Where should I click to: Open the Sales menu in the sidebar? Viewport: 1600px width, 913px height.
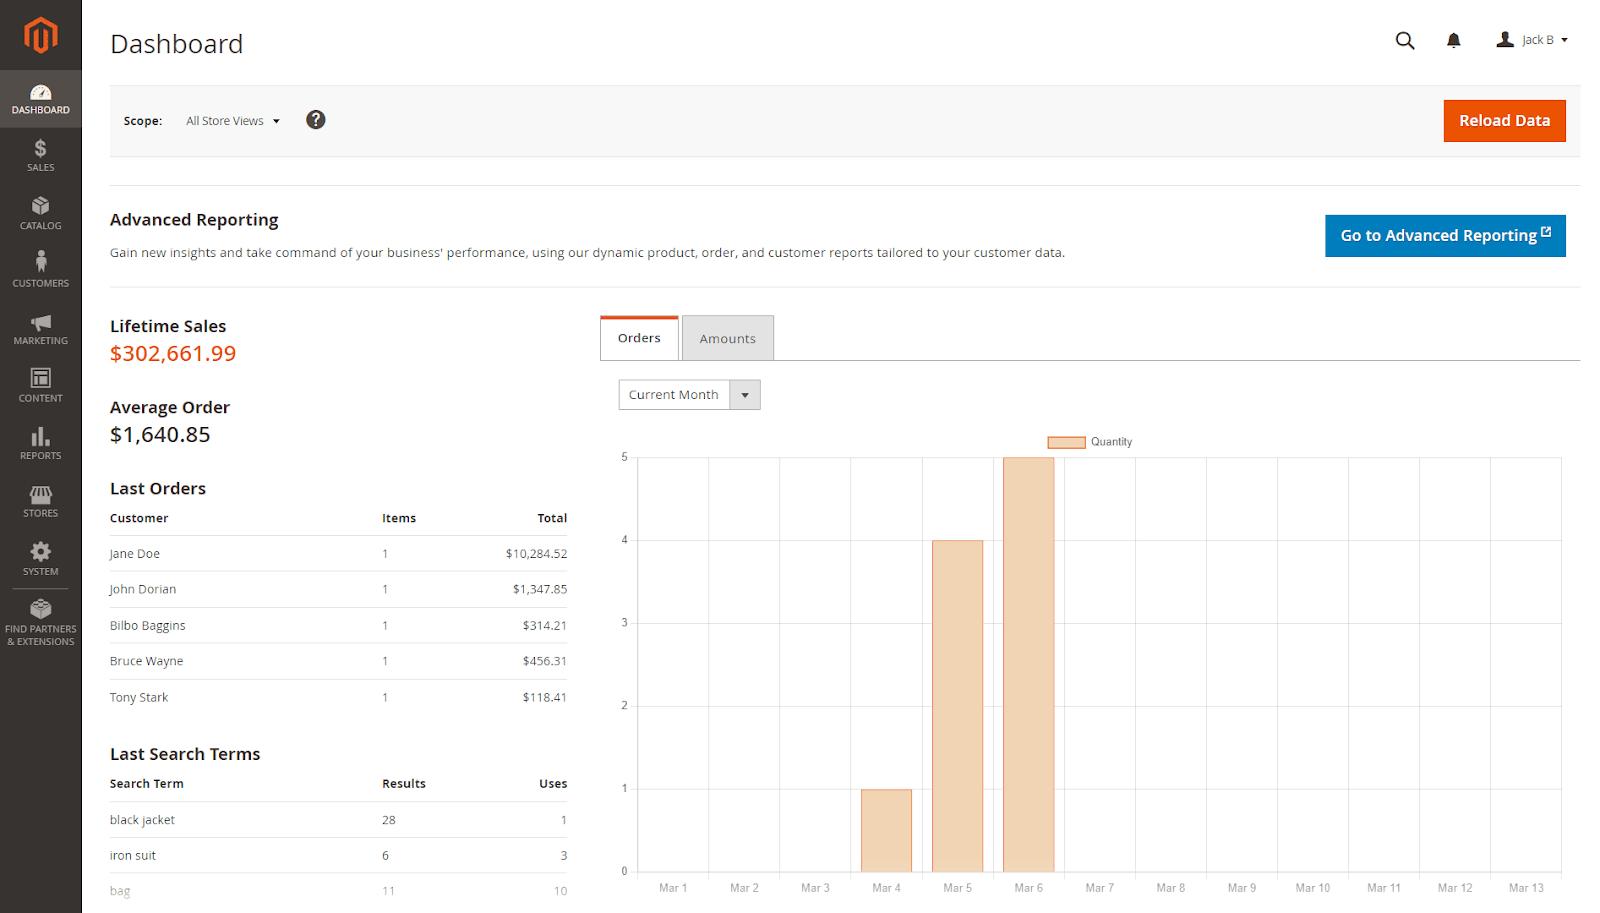(x=40, y=154)
